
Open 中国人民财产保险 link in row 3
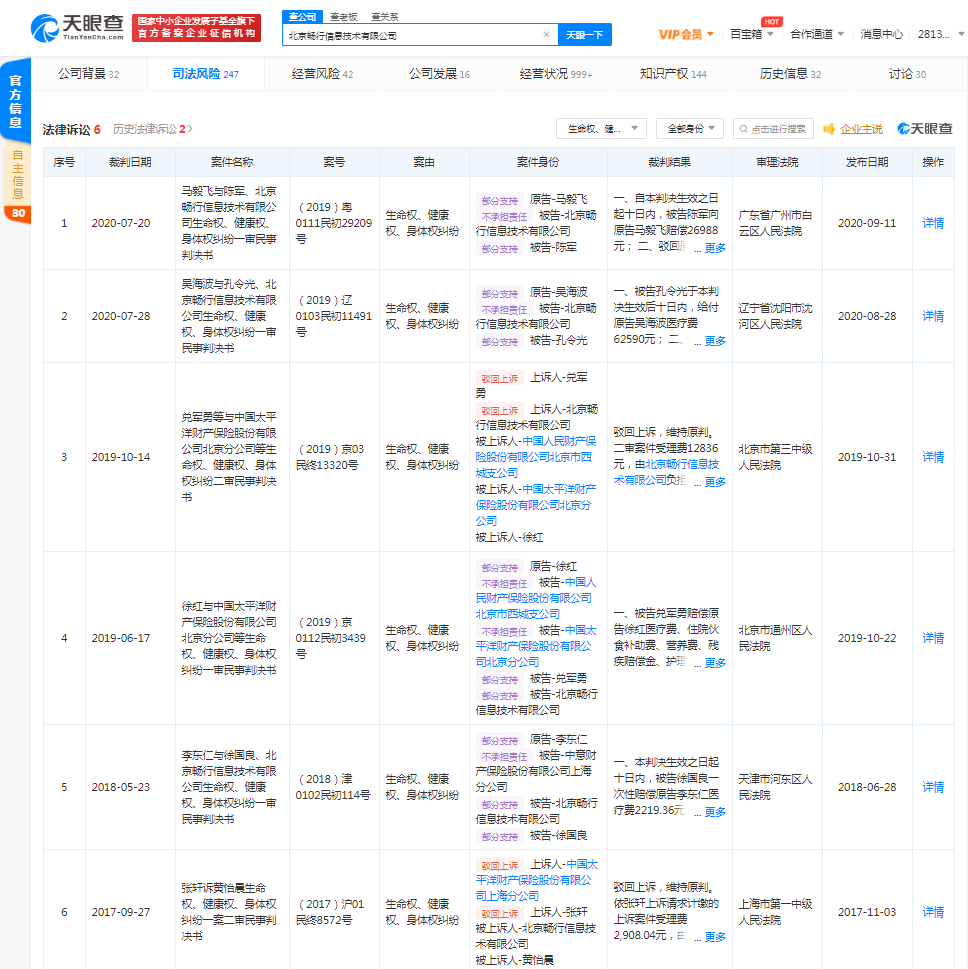coord(535,457)
